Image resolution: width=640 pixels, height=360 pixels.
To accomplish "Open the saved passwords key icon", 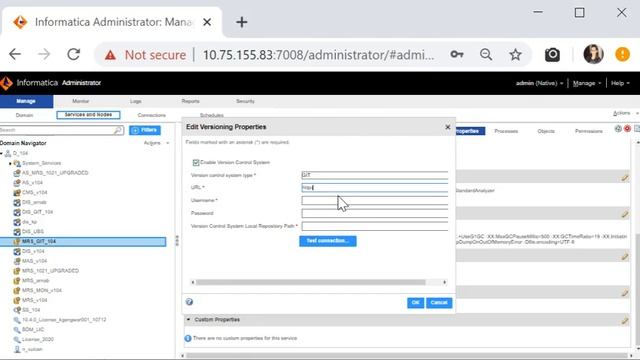I will click(x=457, y=54).
